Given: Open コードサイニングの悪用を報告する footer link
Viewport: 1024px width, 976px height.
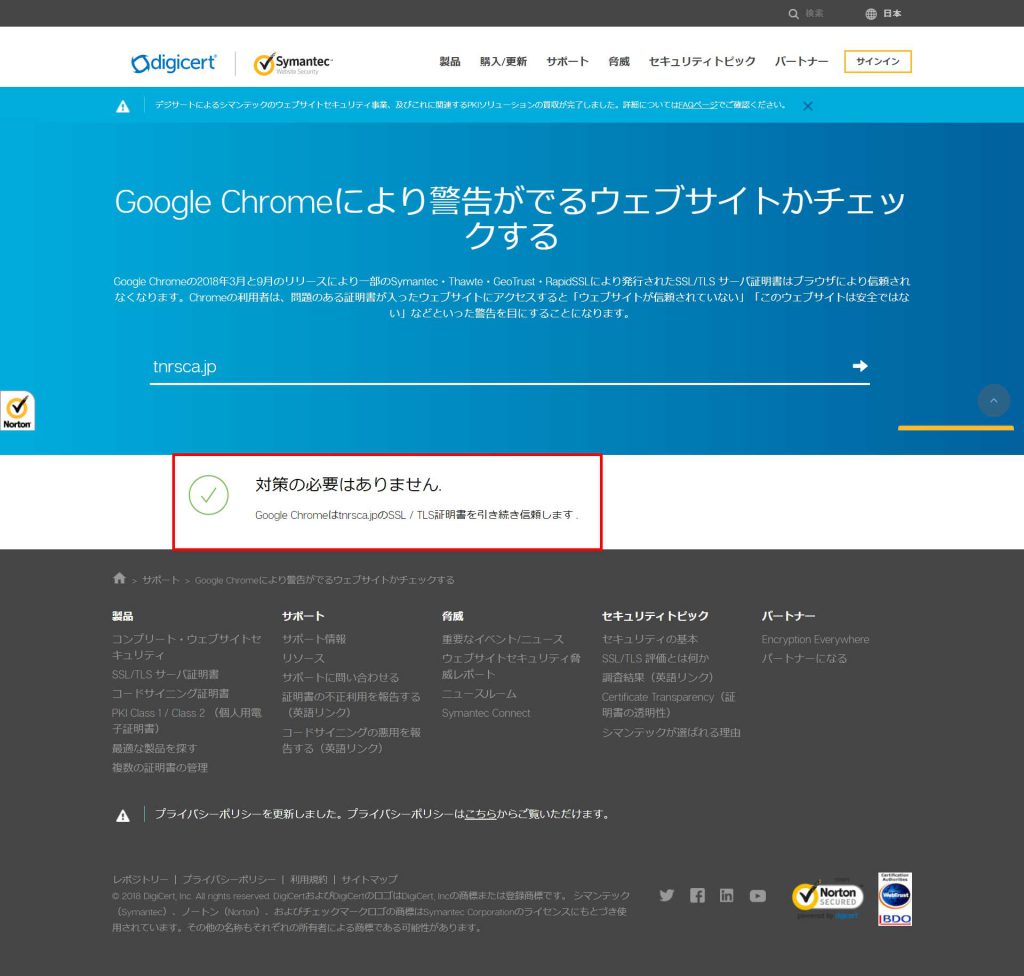Looking at the screenshot, I should coord(351,740).
